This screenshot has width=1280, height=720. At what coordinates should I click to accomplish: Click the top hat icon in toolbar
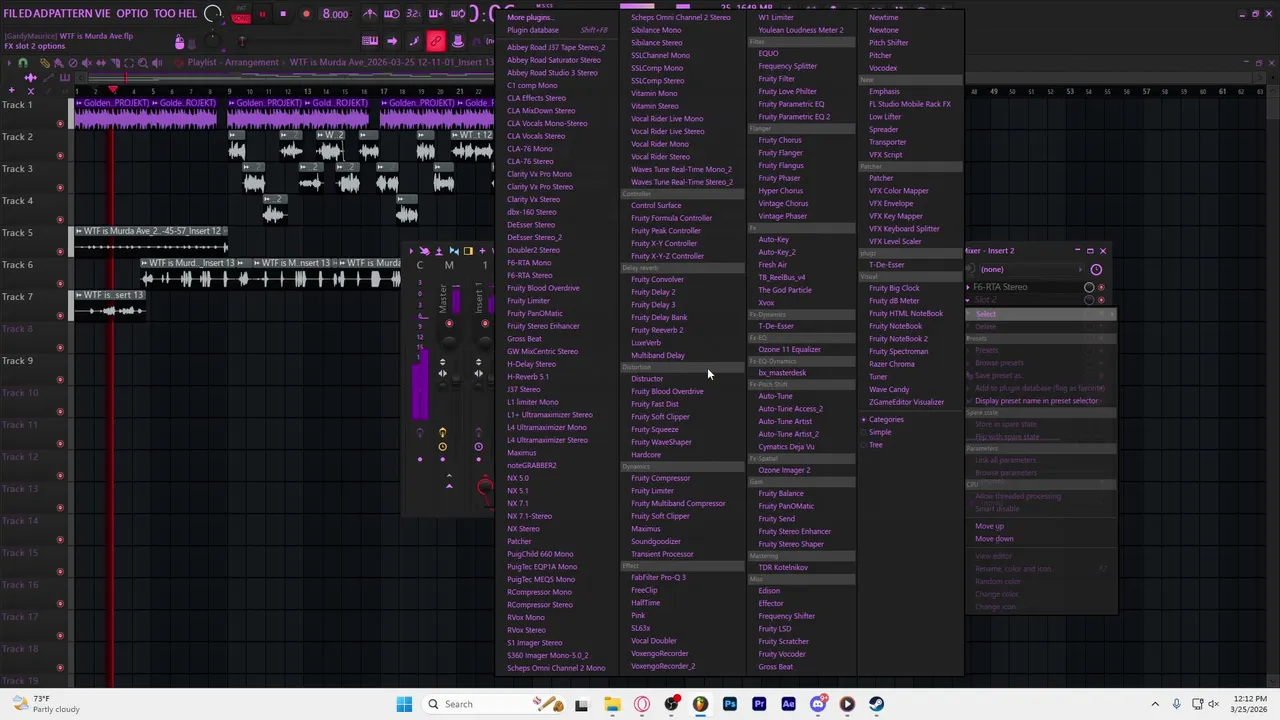coord(457,41)
